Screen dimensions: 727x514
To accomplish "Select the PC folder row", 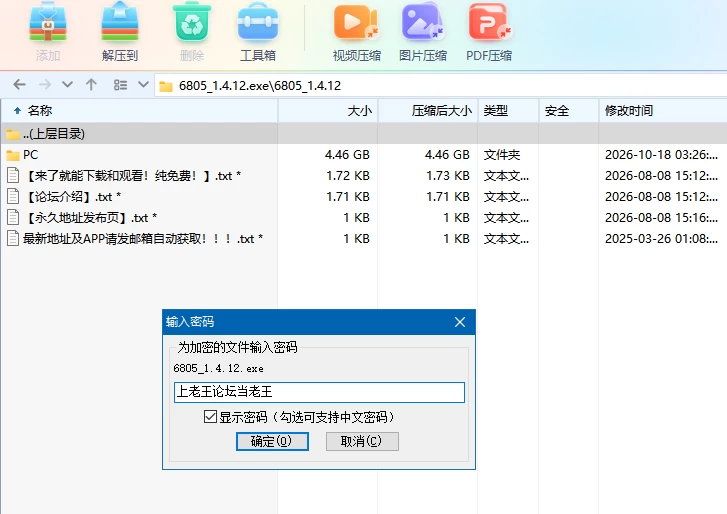I will [x=364, y=155].
